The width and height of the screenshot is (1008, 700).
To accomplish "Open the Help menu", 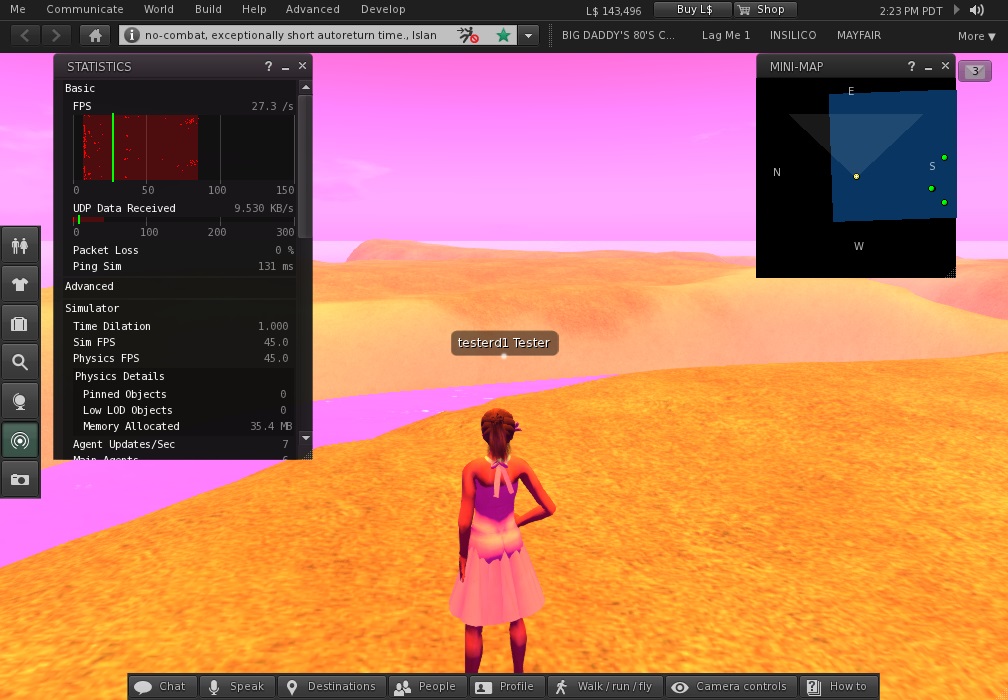I will (x=254, y=9).
